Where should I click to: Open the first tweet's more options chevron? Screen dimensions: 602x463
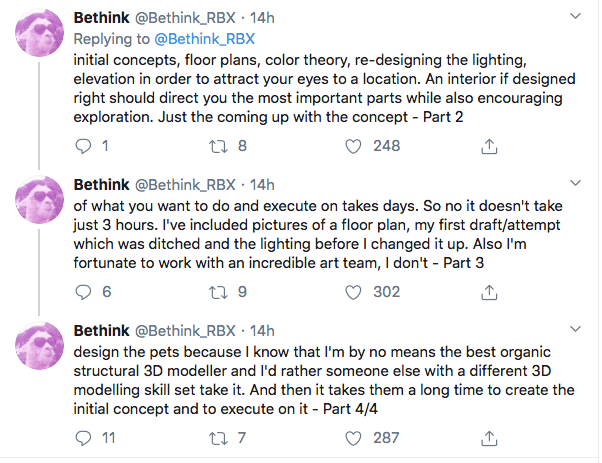572,16
